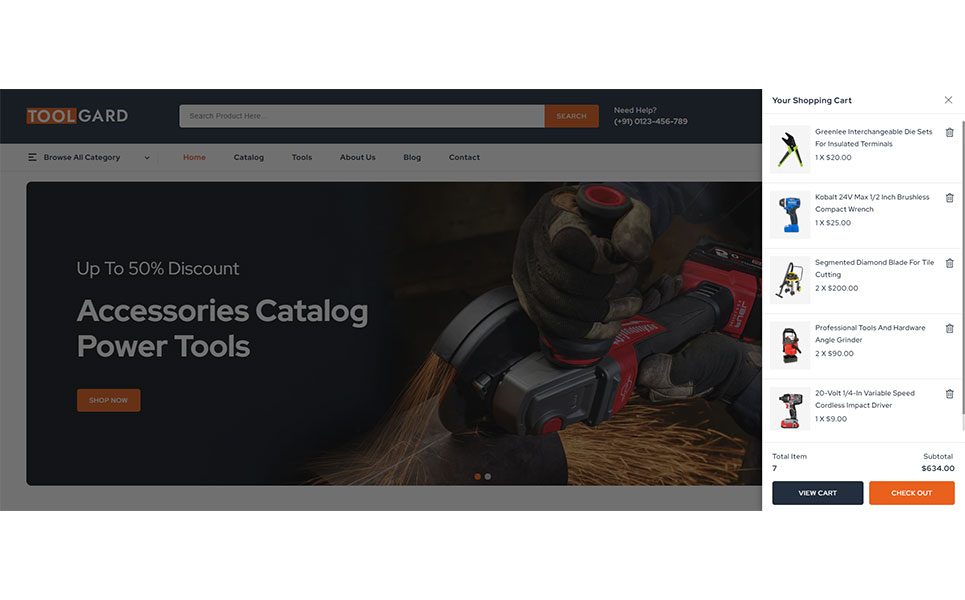
Task: Delete Kobalt 24V Compact Wrench from cart
Action: click(949, 198)
